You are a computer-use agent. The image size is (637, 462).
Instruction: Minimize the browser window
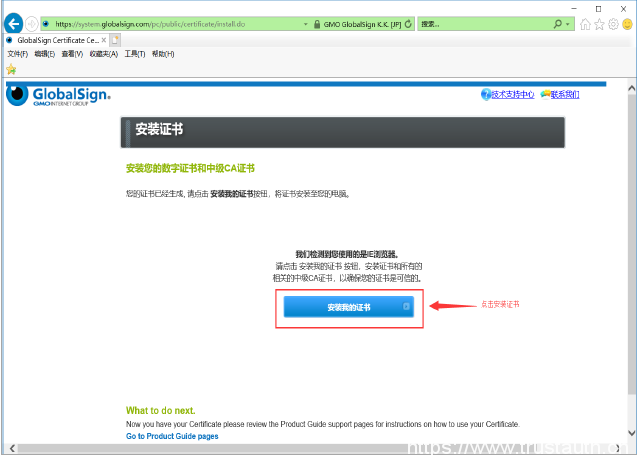click(x=574, y=9)
